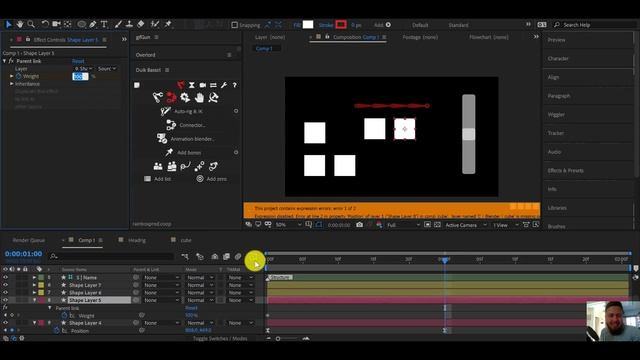Screen dimensions: 640x360
Task: Open Duik tools hammer and wrench icon
Action: click(213, 97)
